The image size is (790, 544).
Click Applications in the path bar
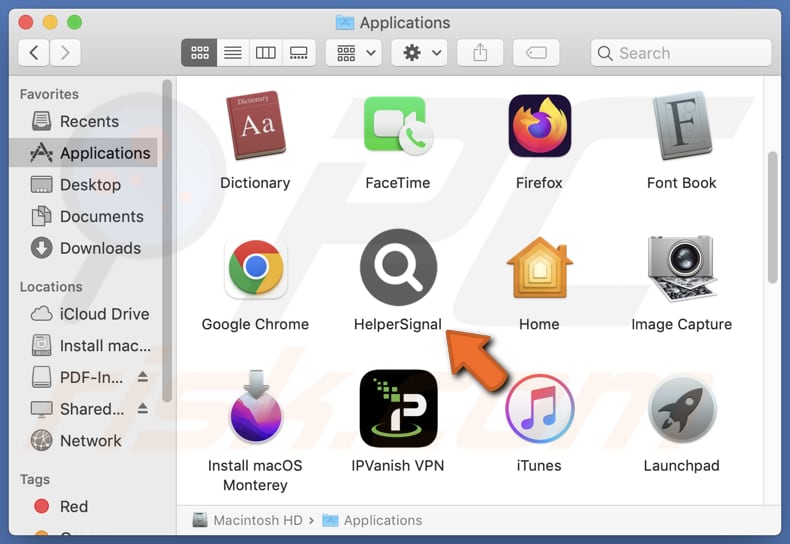click(x=372, y=520)
